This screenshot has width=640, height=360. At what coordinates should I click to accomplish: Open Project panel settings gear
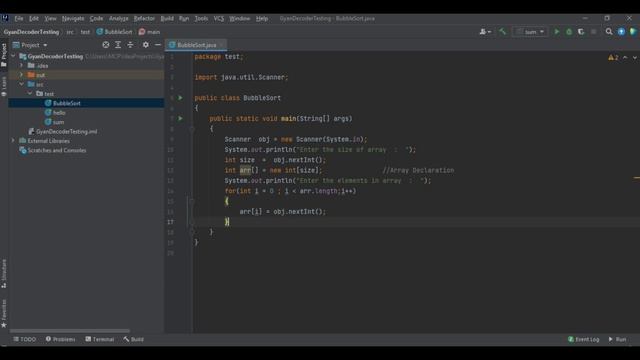146,45
